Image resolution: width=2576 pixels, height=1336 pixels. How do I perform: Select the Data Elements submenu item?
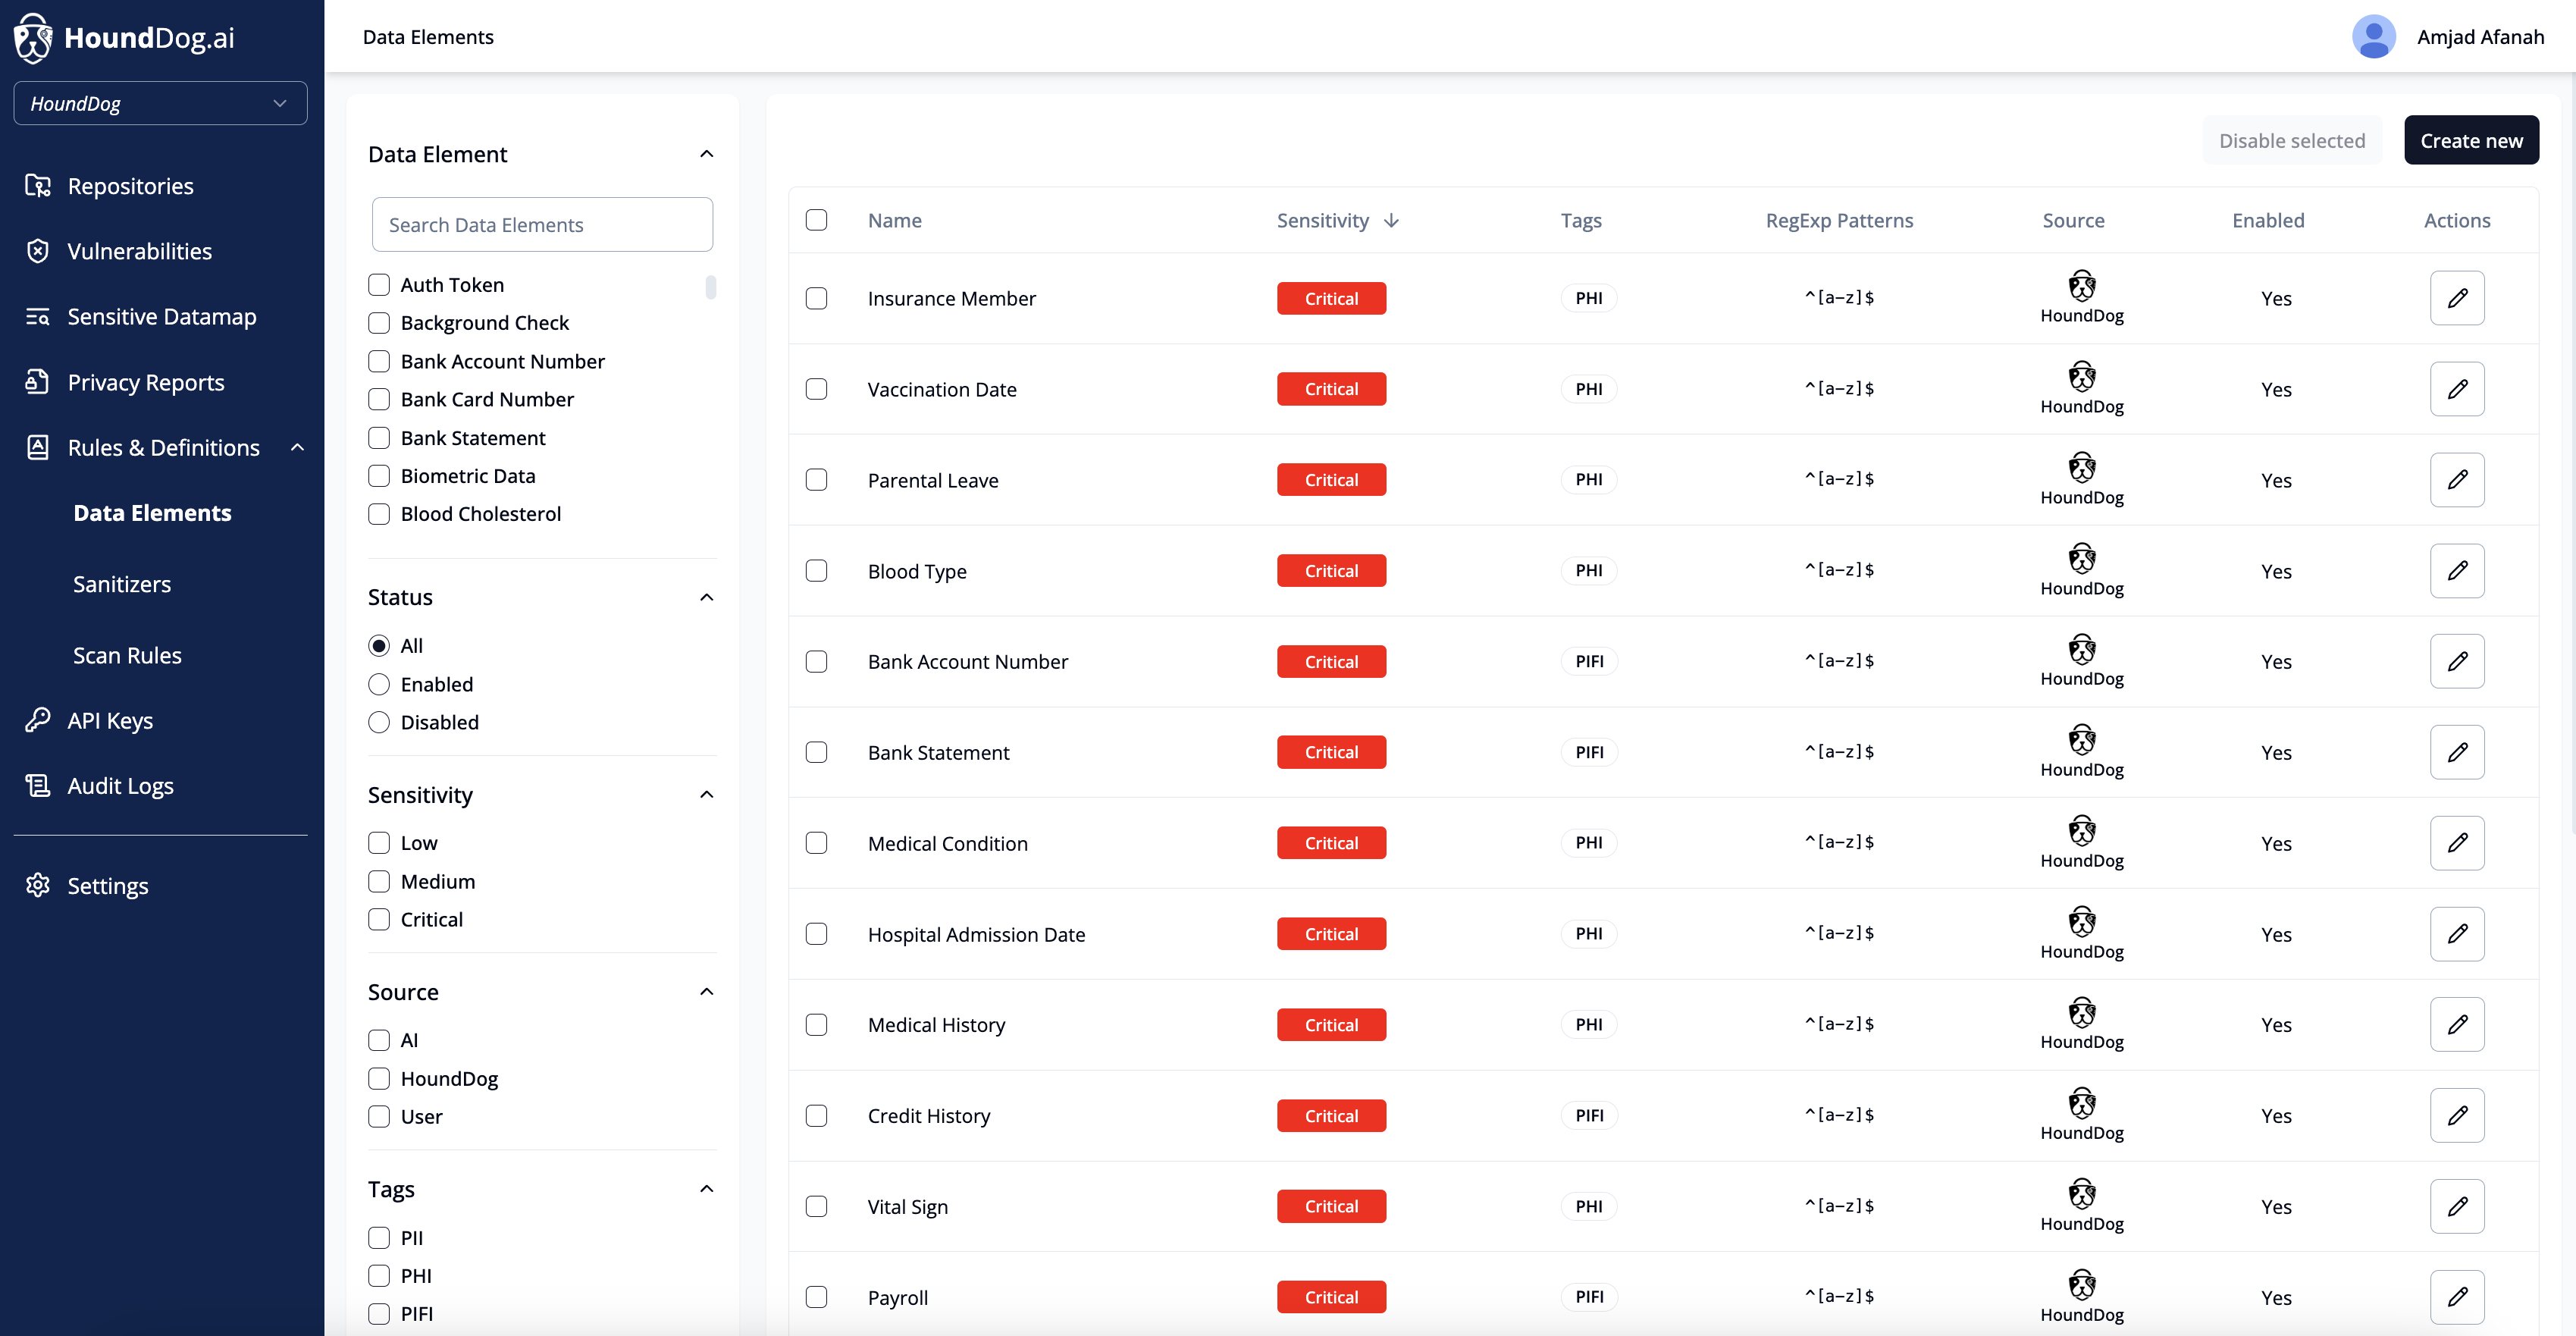(x=152, y=513)
